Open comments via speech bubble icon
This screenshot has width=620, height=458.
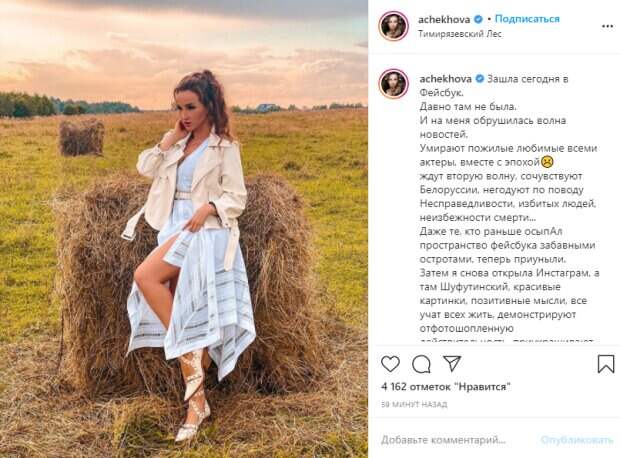click(x=421, y=364)
